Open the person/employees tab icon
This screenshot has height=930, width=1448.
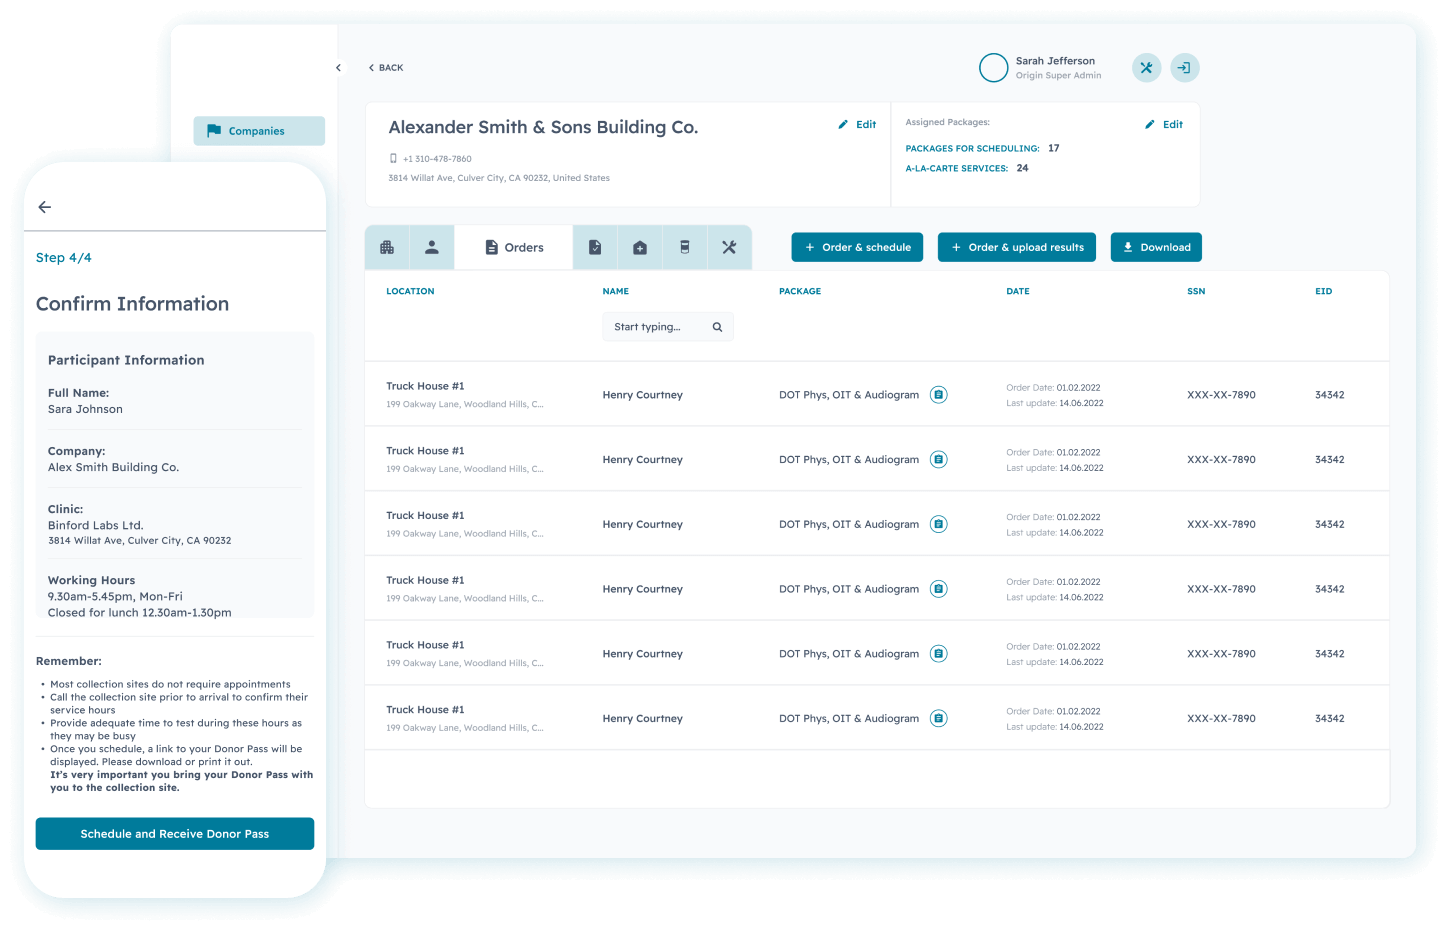coord(432,247)
